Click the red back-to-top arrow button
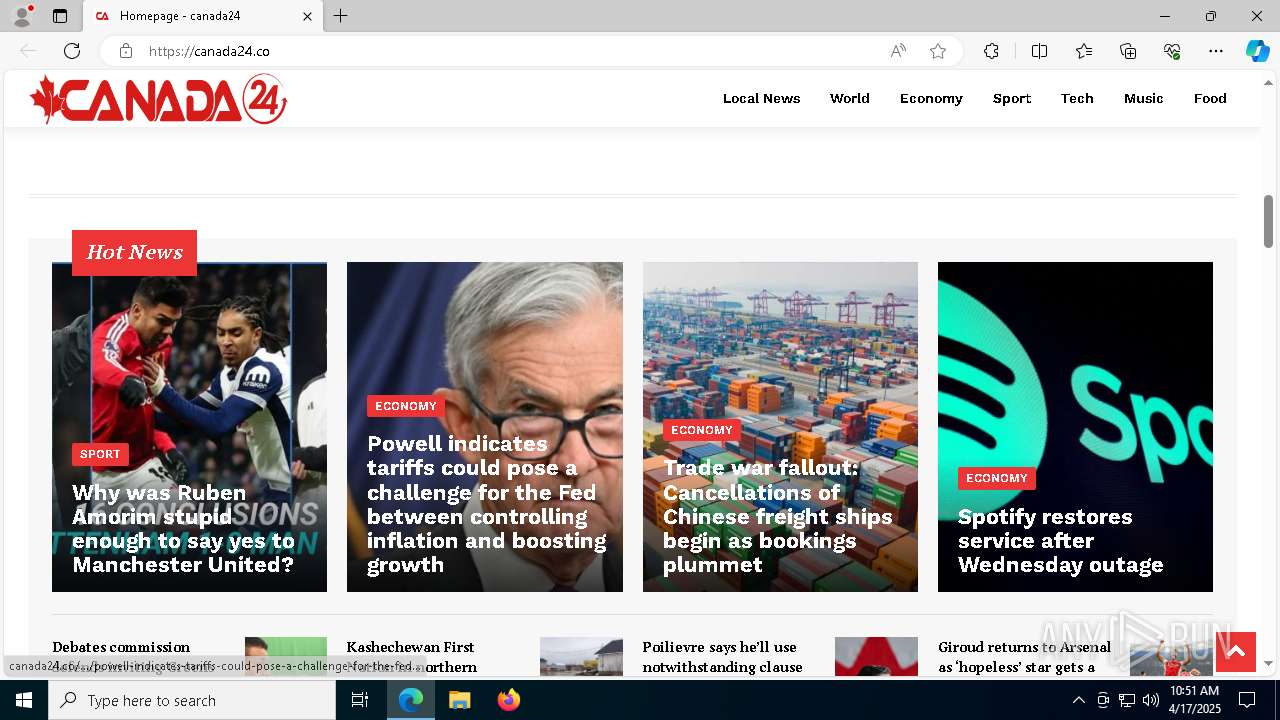 pos(1236,652)
